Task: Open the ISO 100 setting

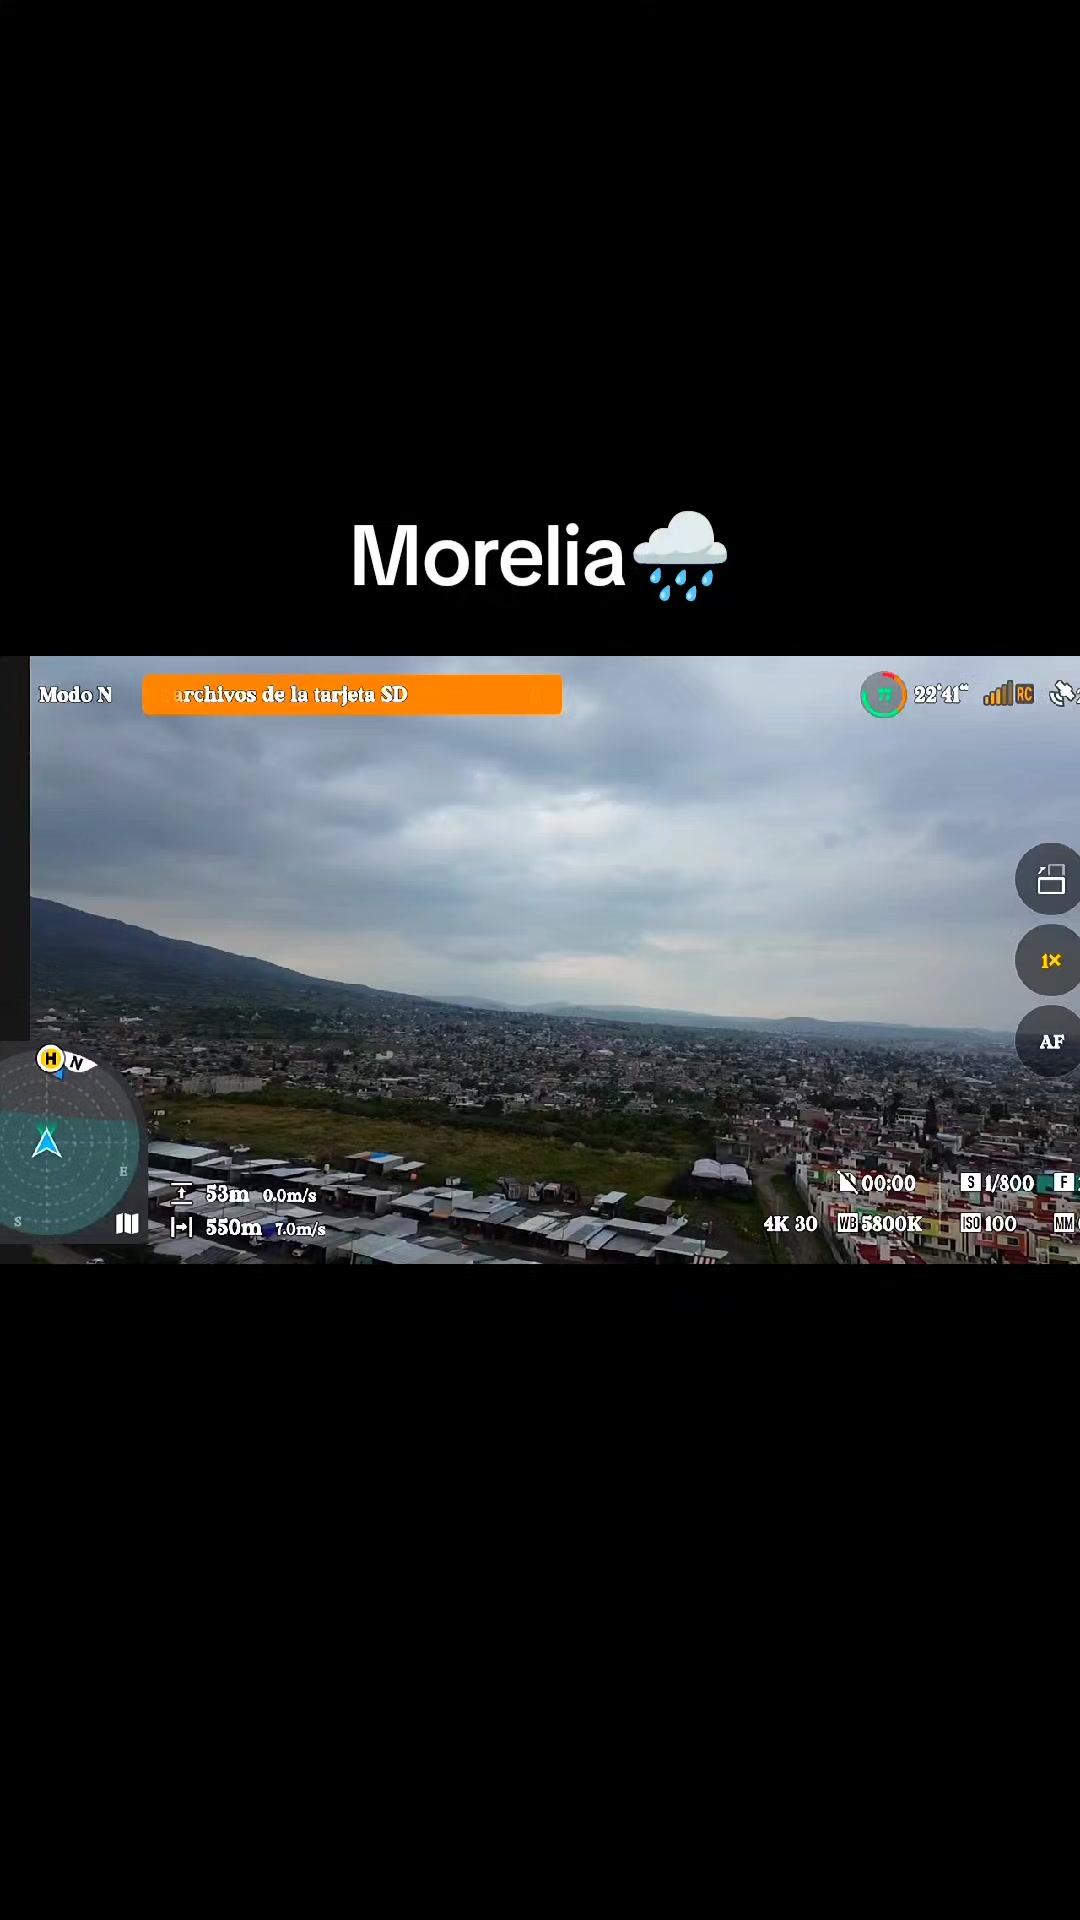Action: 989,1223
